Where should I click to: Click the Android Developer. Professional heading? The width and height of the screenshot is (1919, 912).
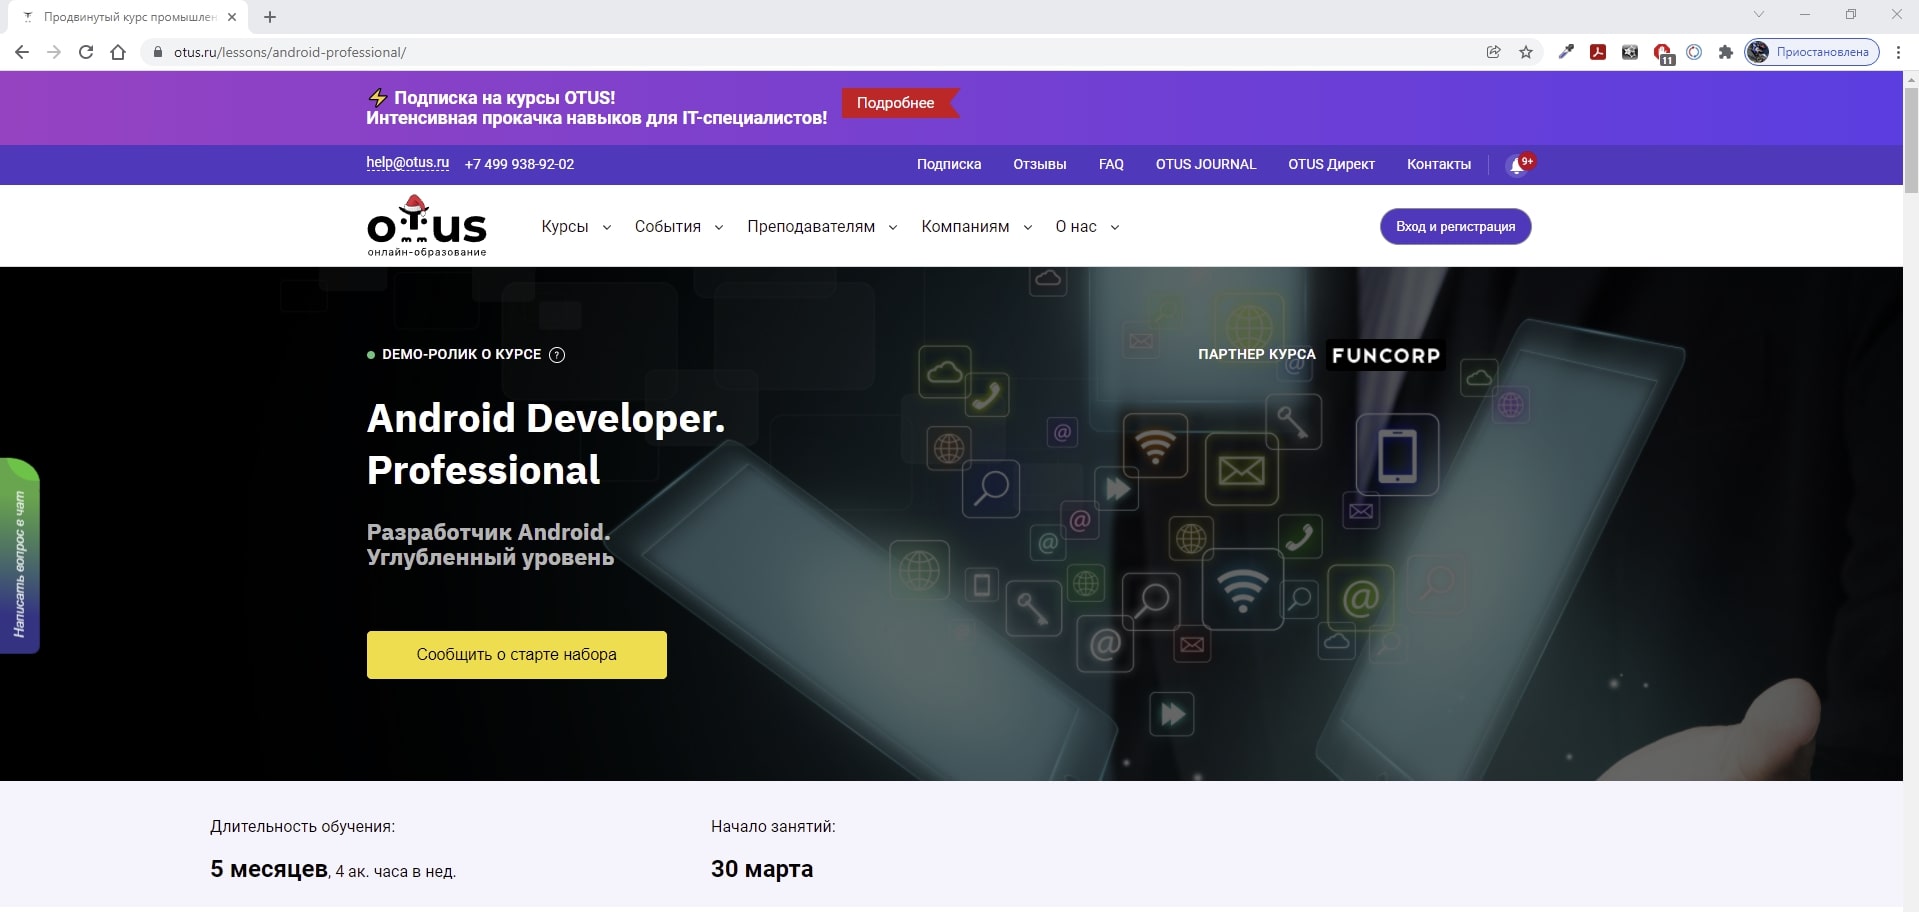tap(546, 444)
